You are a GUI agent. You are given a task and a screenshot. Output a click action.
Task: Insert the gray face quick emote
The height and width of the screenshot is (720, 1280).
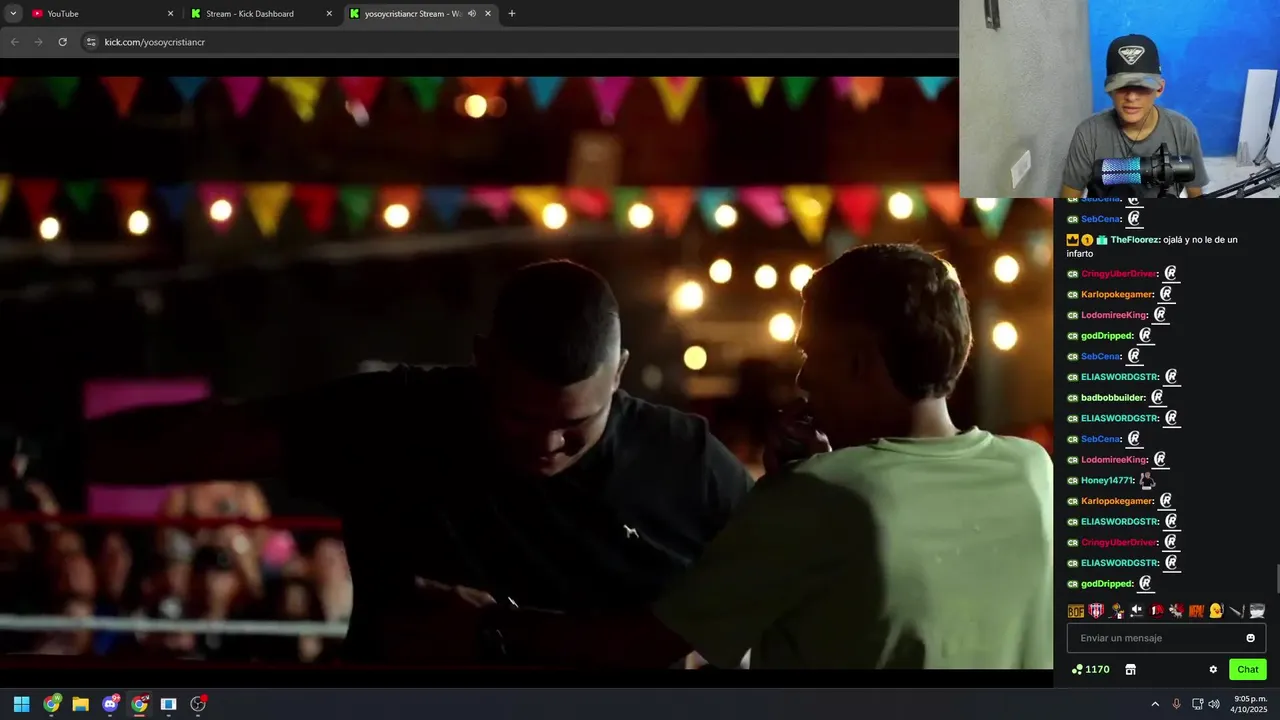[1257, 611]
